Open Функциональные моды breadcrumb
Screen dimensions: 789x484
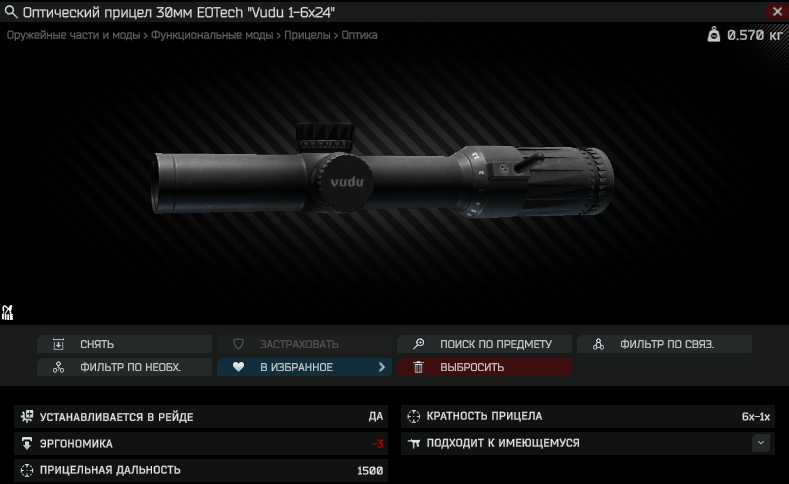212,35
